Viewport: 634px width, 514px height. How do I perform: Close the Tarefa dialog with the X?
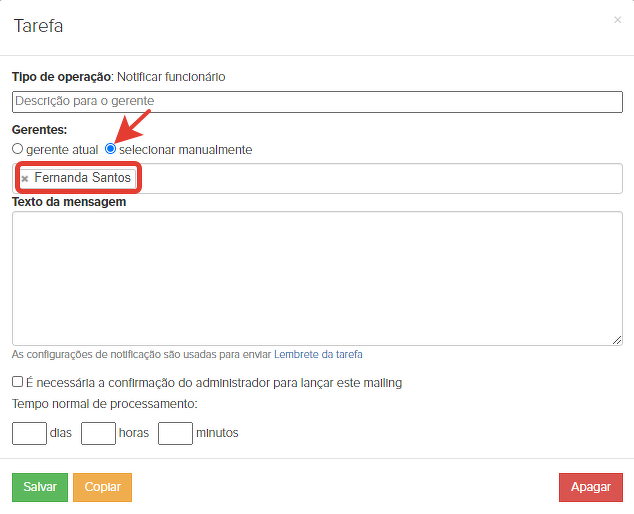tap(617, 19)
